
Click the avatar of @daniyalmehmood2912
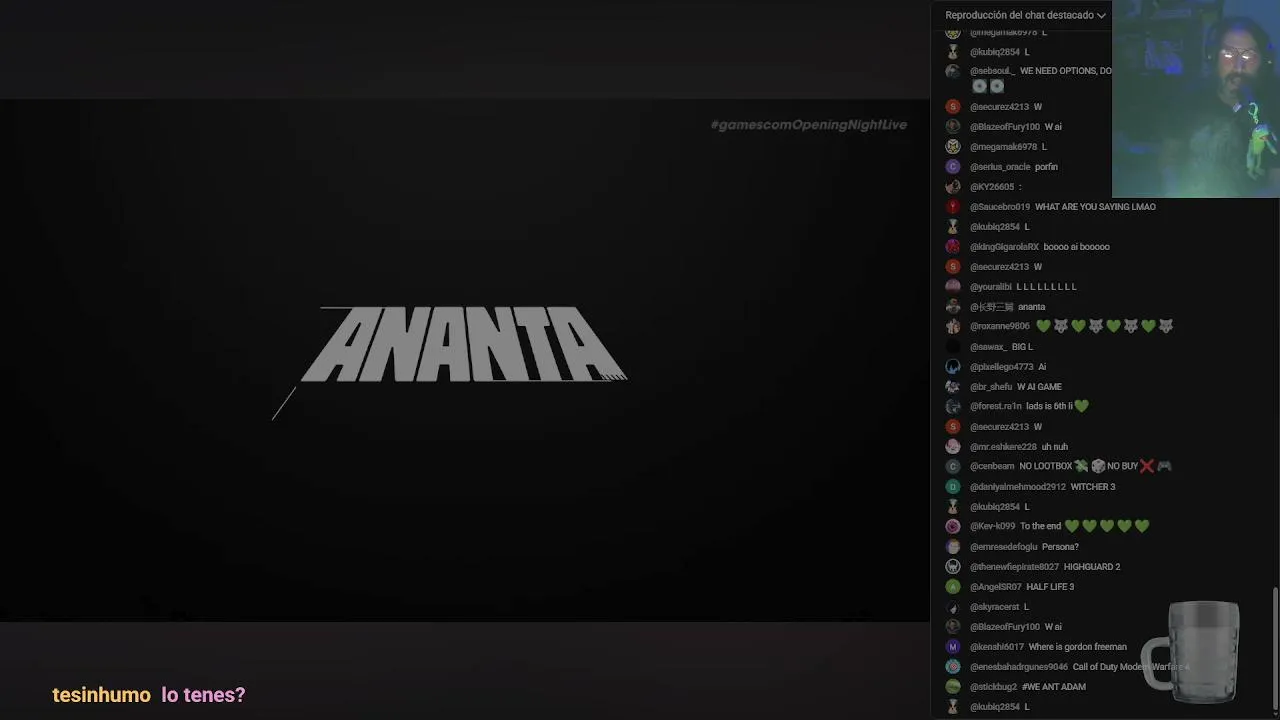point(953,487)
